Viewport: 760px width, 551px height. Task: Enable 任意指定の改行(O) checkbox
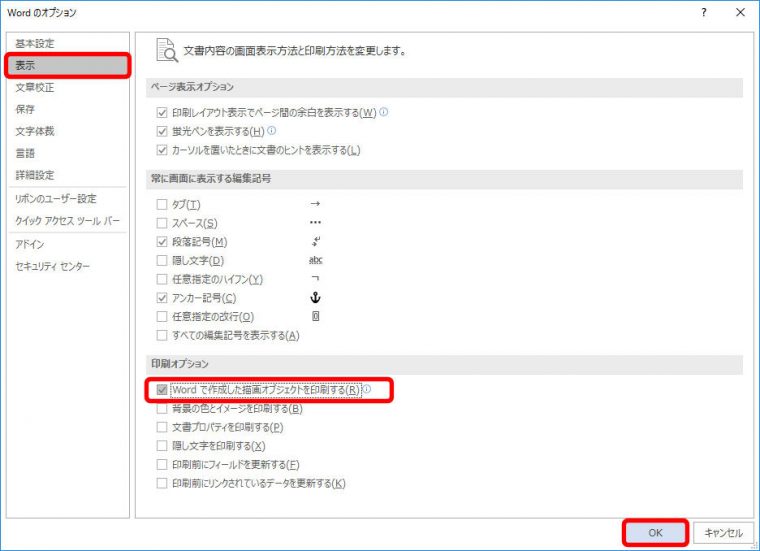tap(162, 316)
